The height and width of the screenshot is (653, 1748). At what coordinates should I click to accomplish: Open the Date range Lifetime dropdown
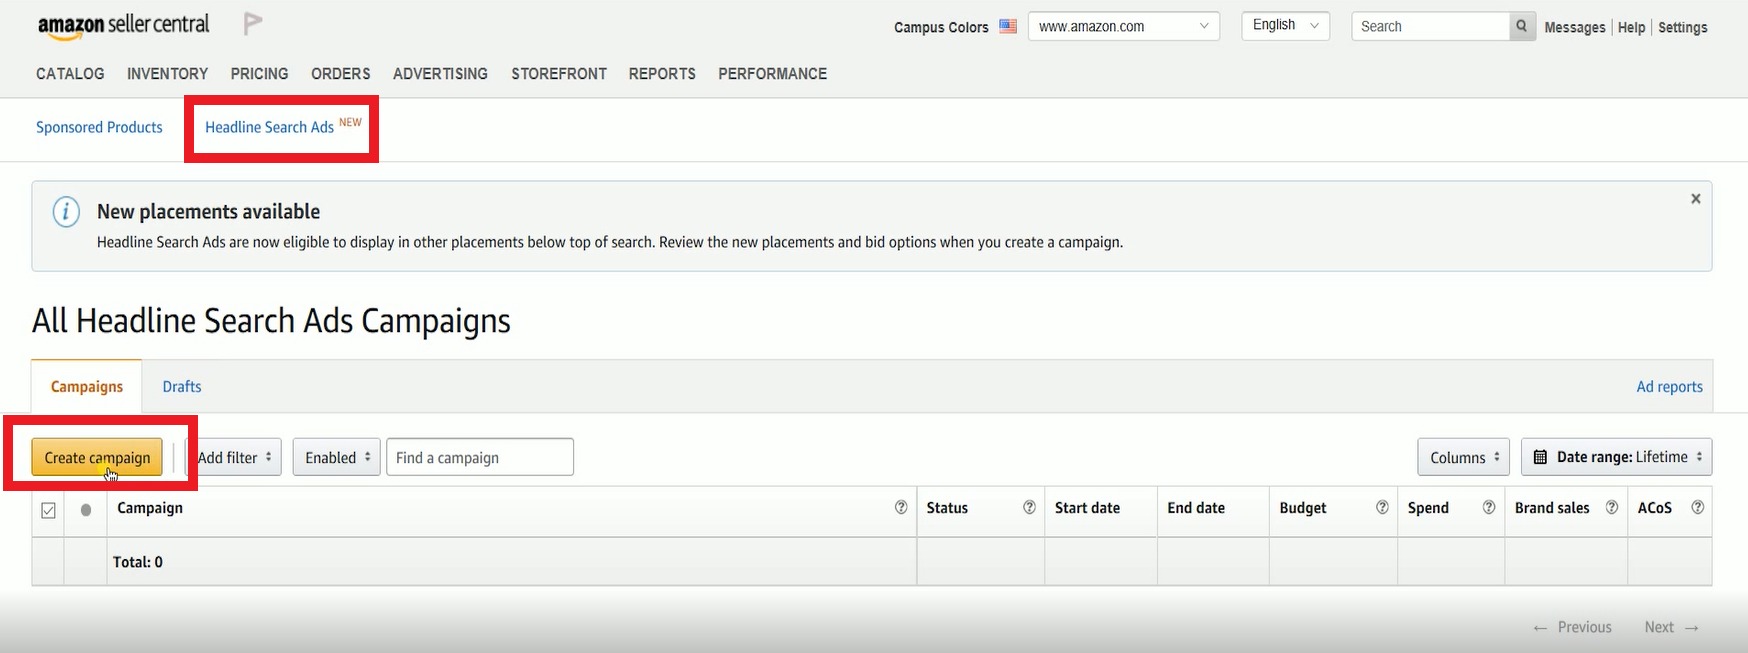[x=1616, y=457]
